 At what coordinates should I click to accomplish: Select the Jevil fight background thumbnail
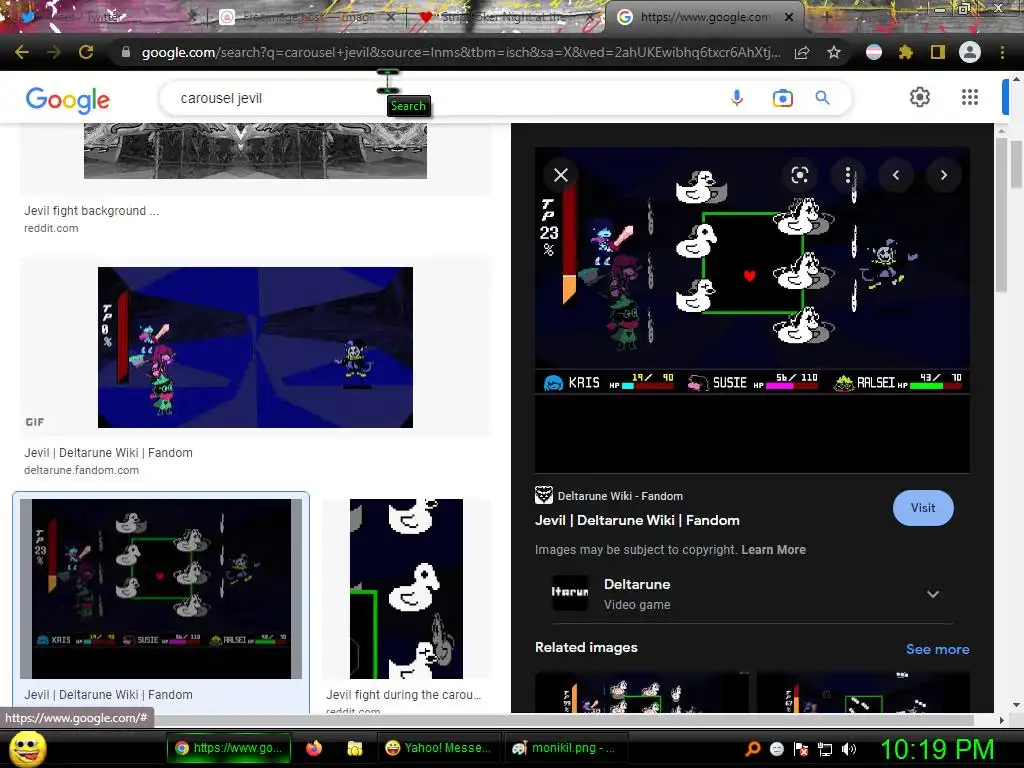[255, 151]
